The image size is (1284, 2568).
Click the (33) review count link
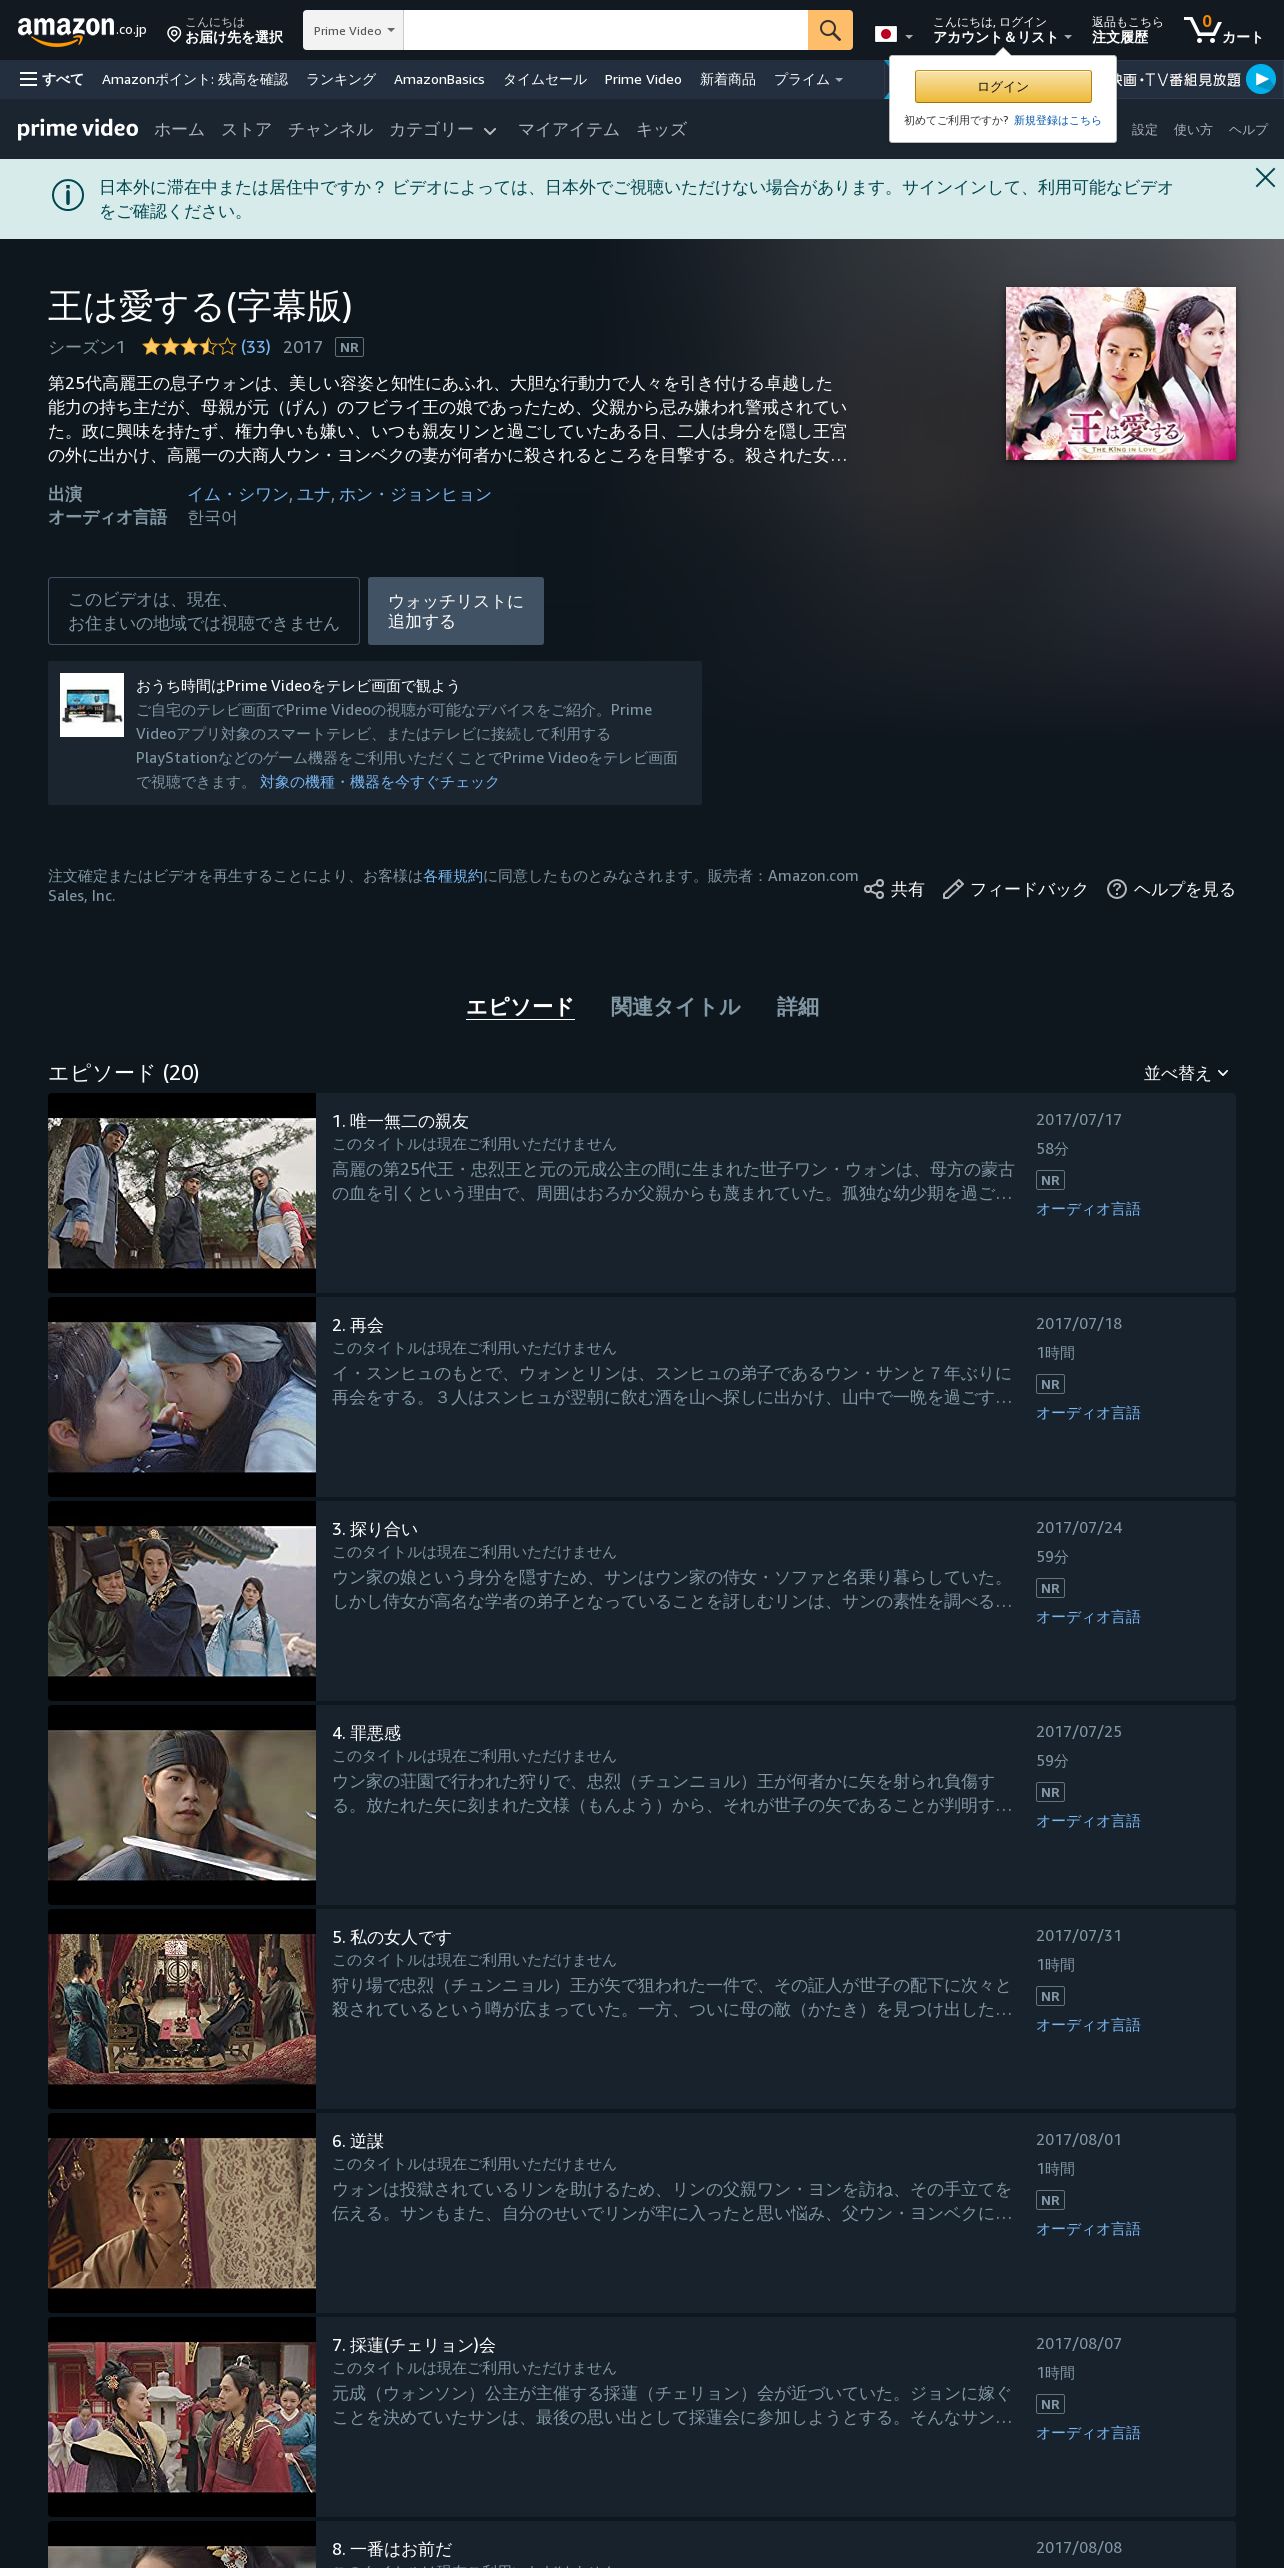[x=256, y=347]
